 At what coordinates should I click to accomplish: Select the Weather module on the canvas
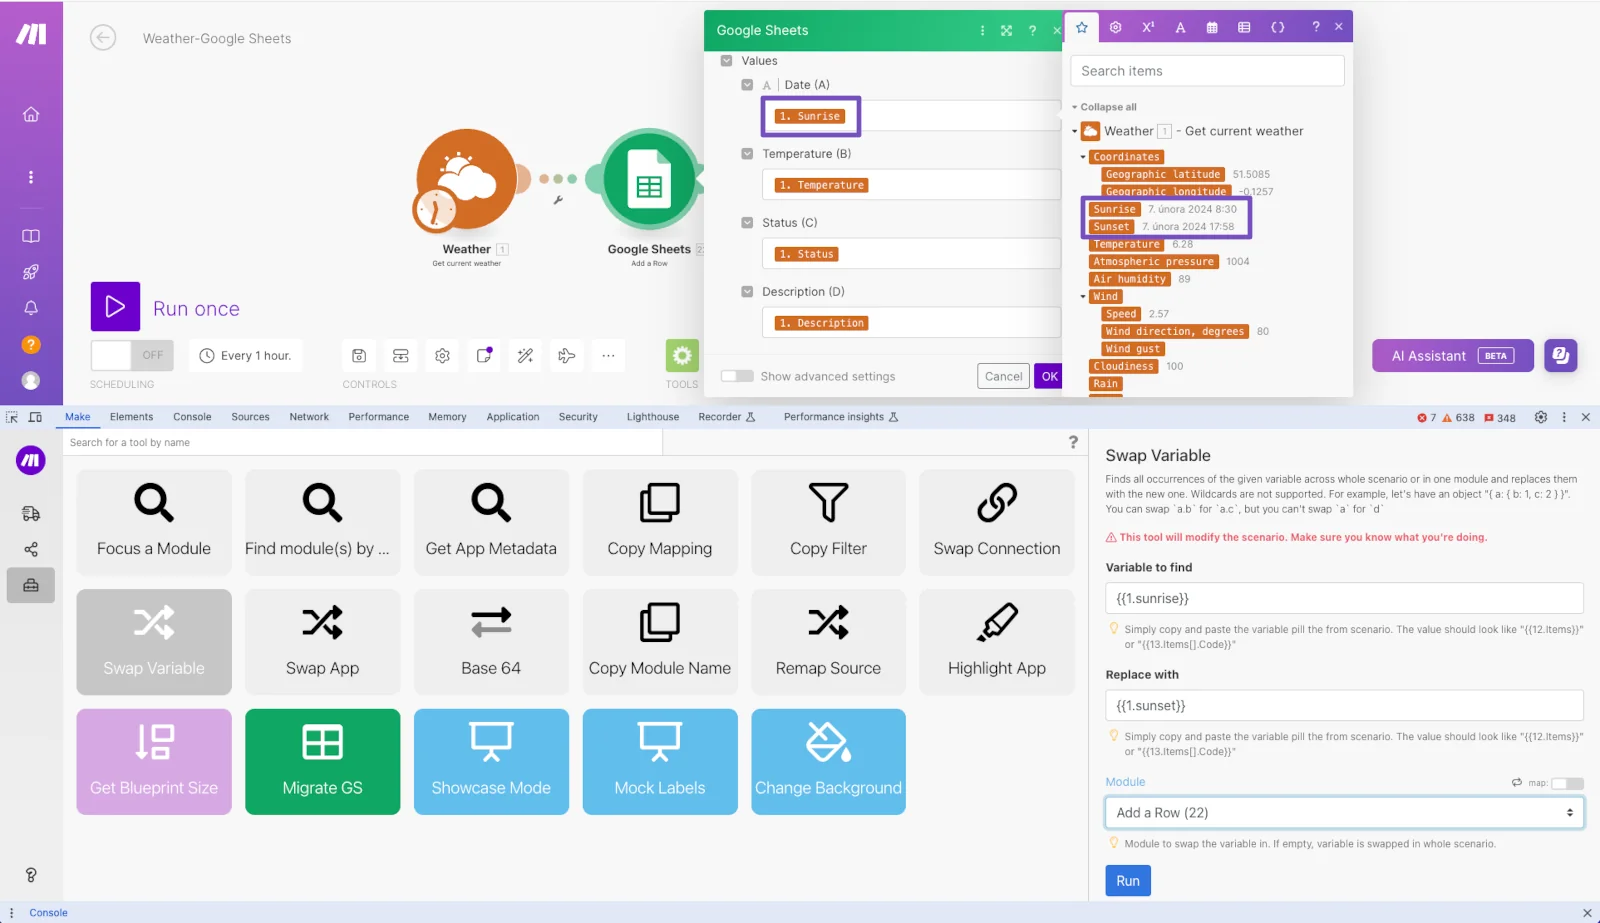[x=465, y=180]
